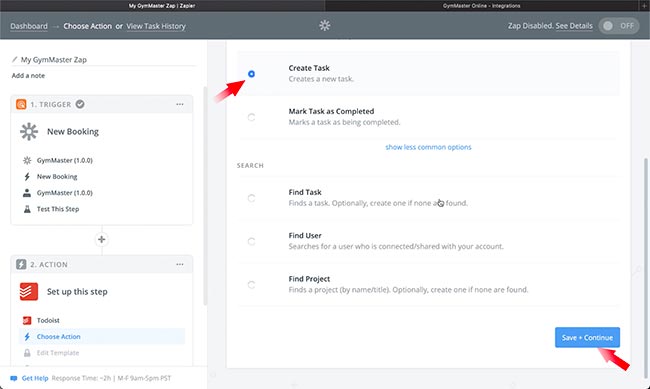Click the plus icon to add a step
The image size is (650, 389).
pyautogui.click(x=102, y=239)
